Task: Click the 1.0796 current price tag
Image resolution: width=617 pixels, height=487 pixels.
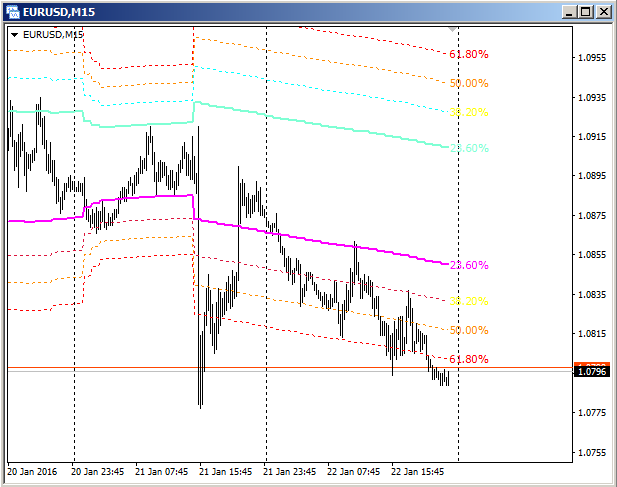Action: [592, 371]
